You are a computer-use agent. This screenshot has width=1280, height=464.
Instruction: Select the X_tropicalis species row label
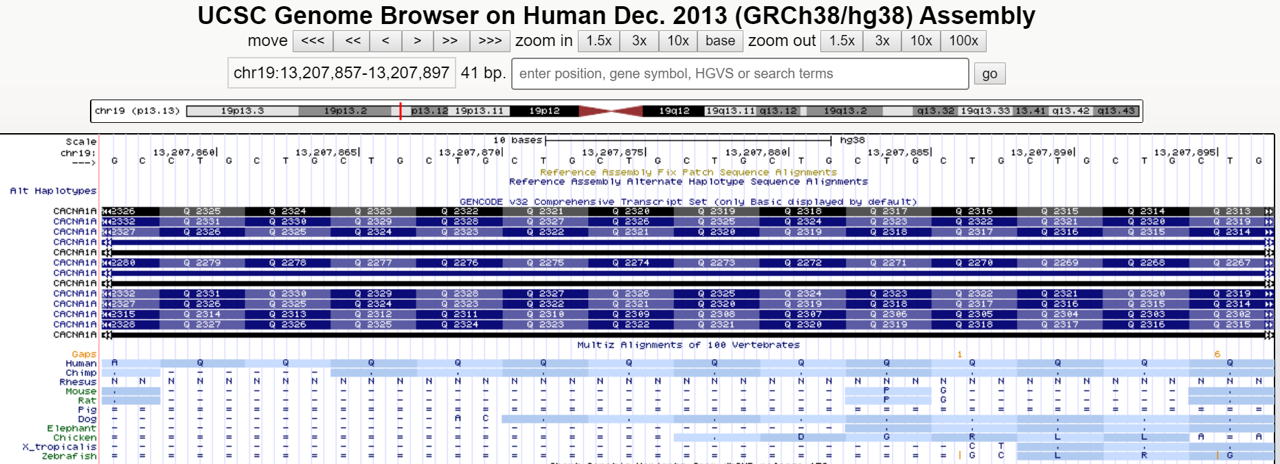click(x=61, y=446)
